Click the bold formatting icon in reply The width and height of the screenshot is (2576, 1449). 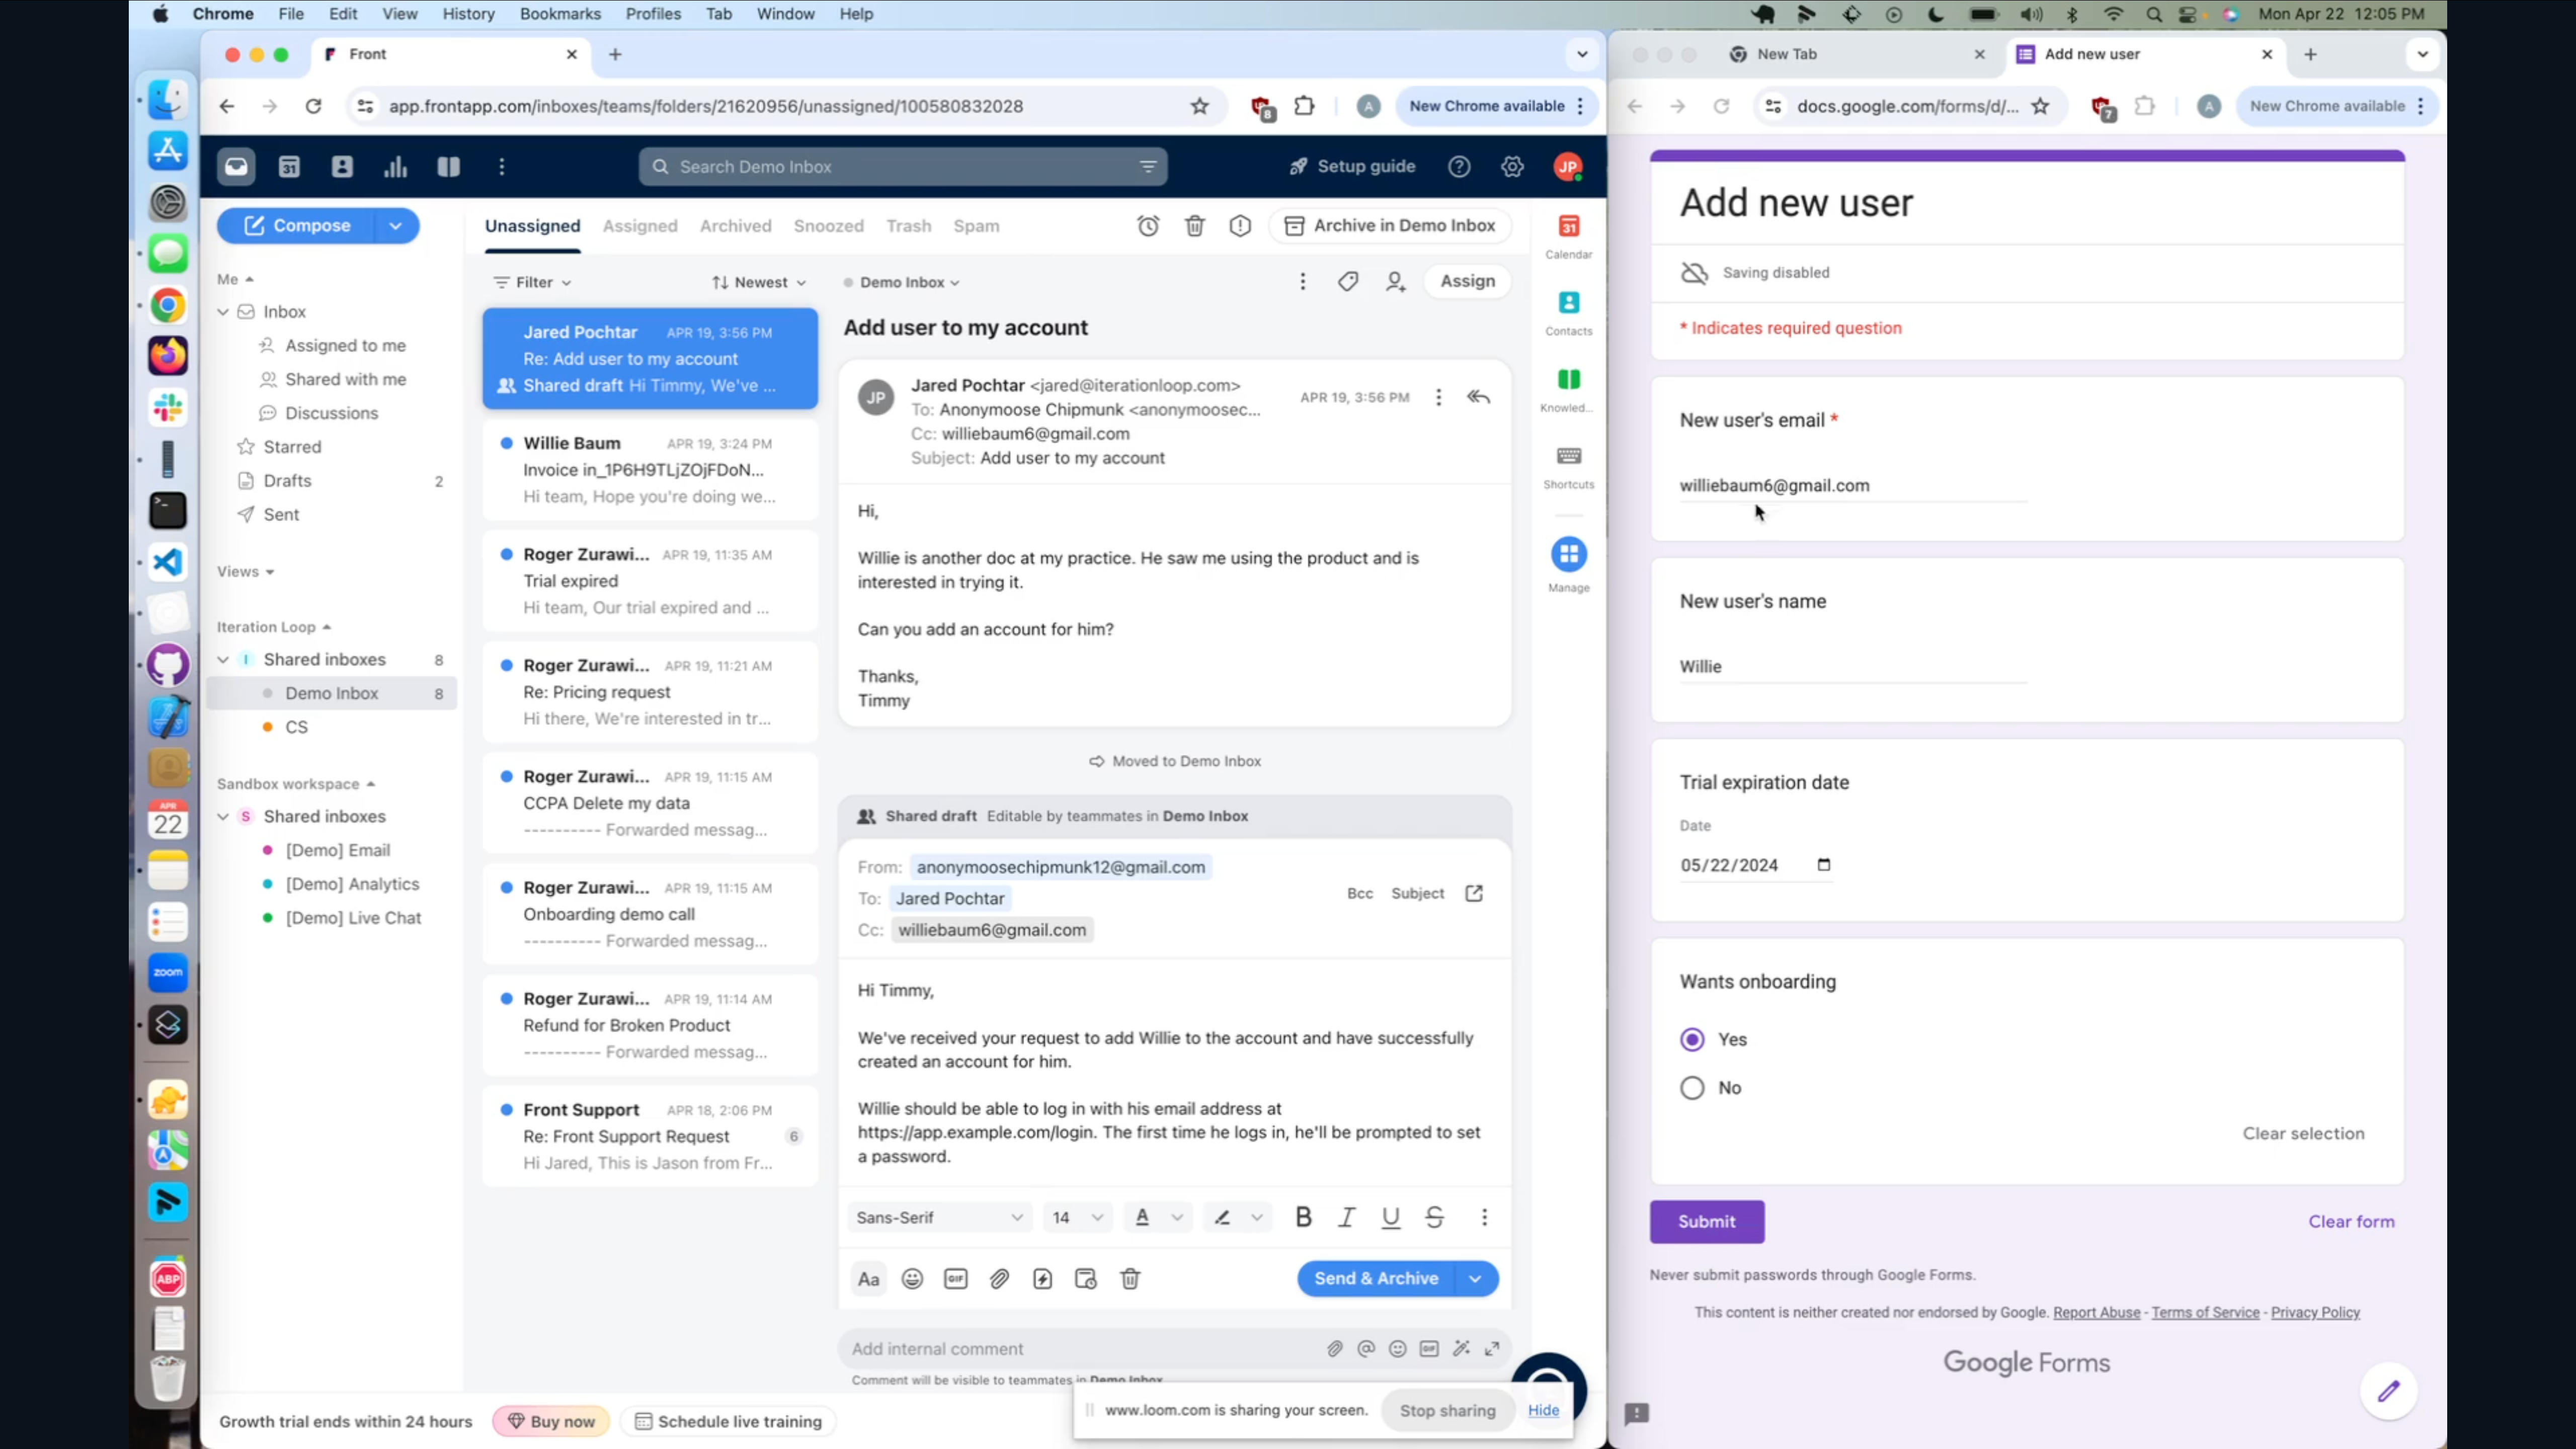1304,1217
